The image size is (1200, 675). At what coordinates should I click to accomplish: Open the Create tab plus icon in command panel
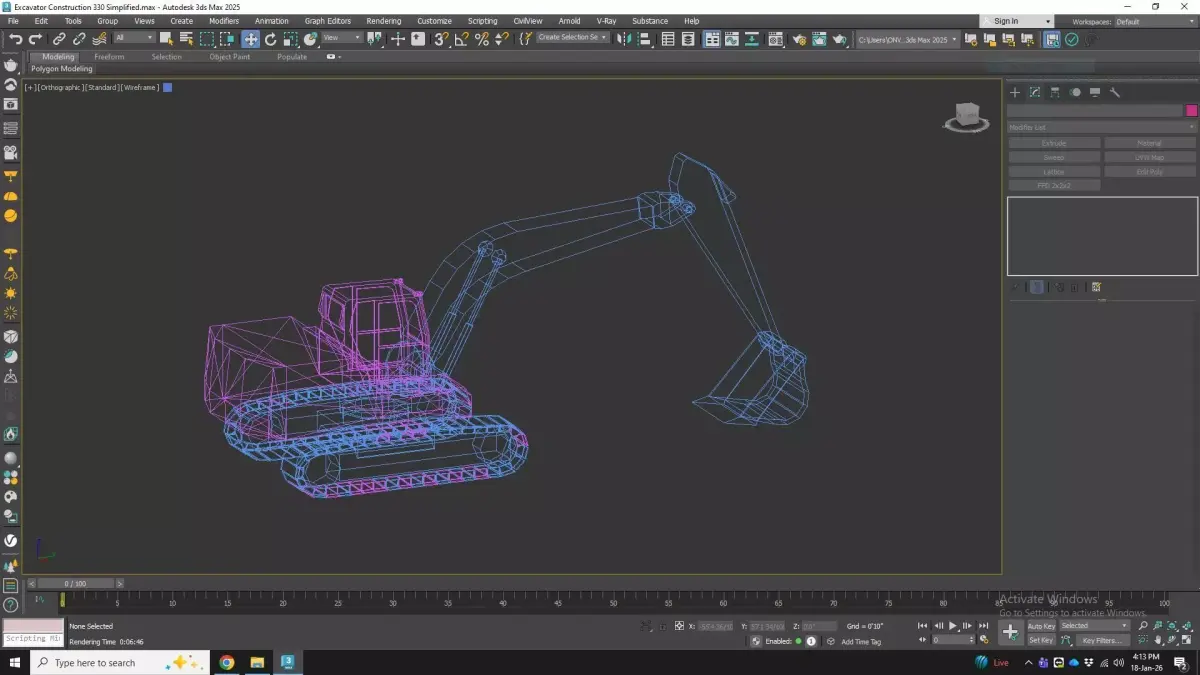[x=1015, y=92]
